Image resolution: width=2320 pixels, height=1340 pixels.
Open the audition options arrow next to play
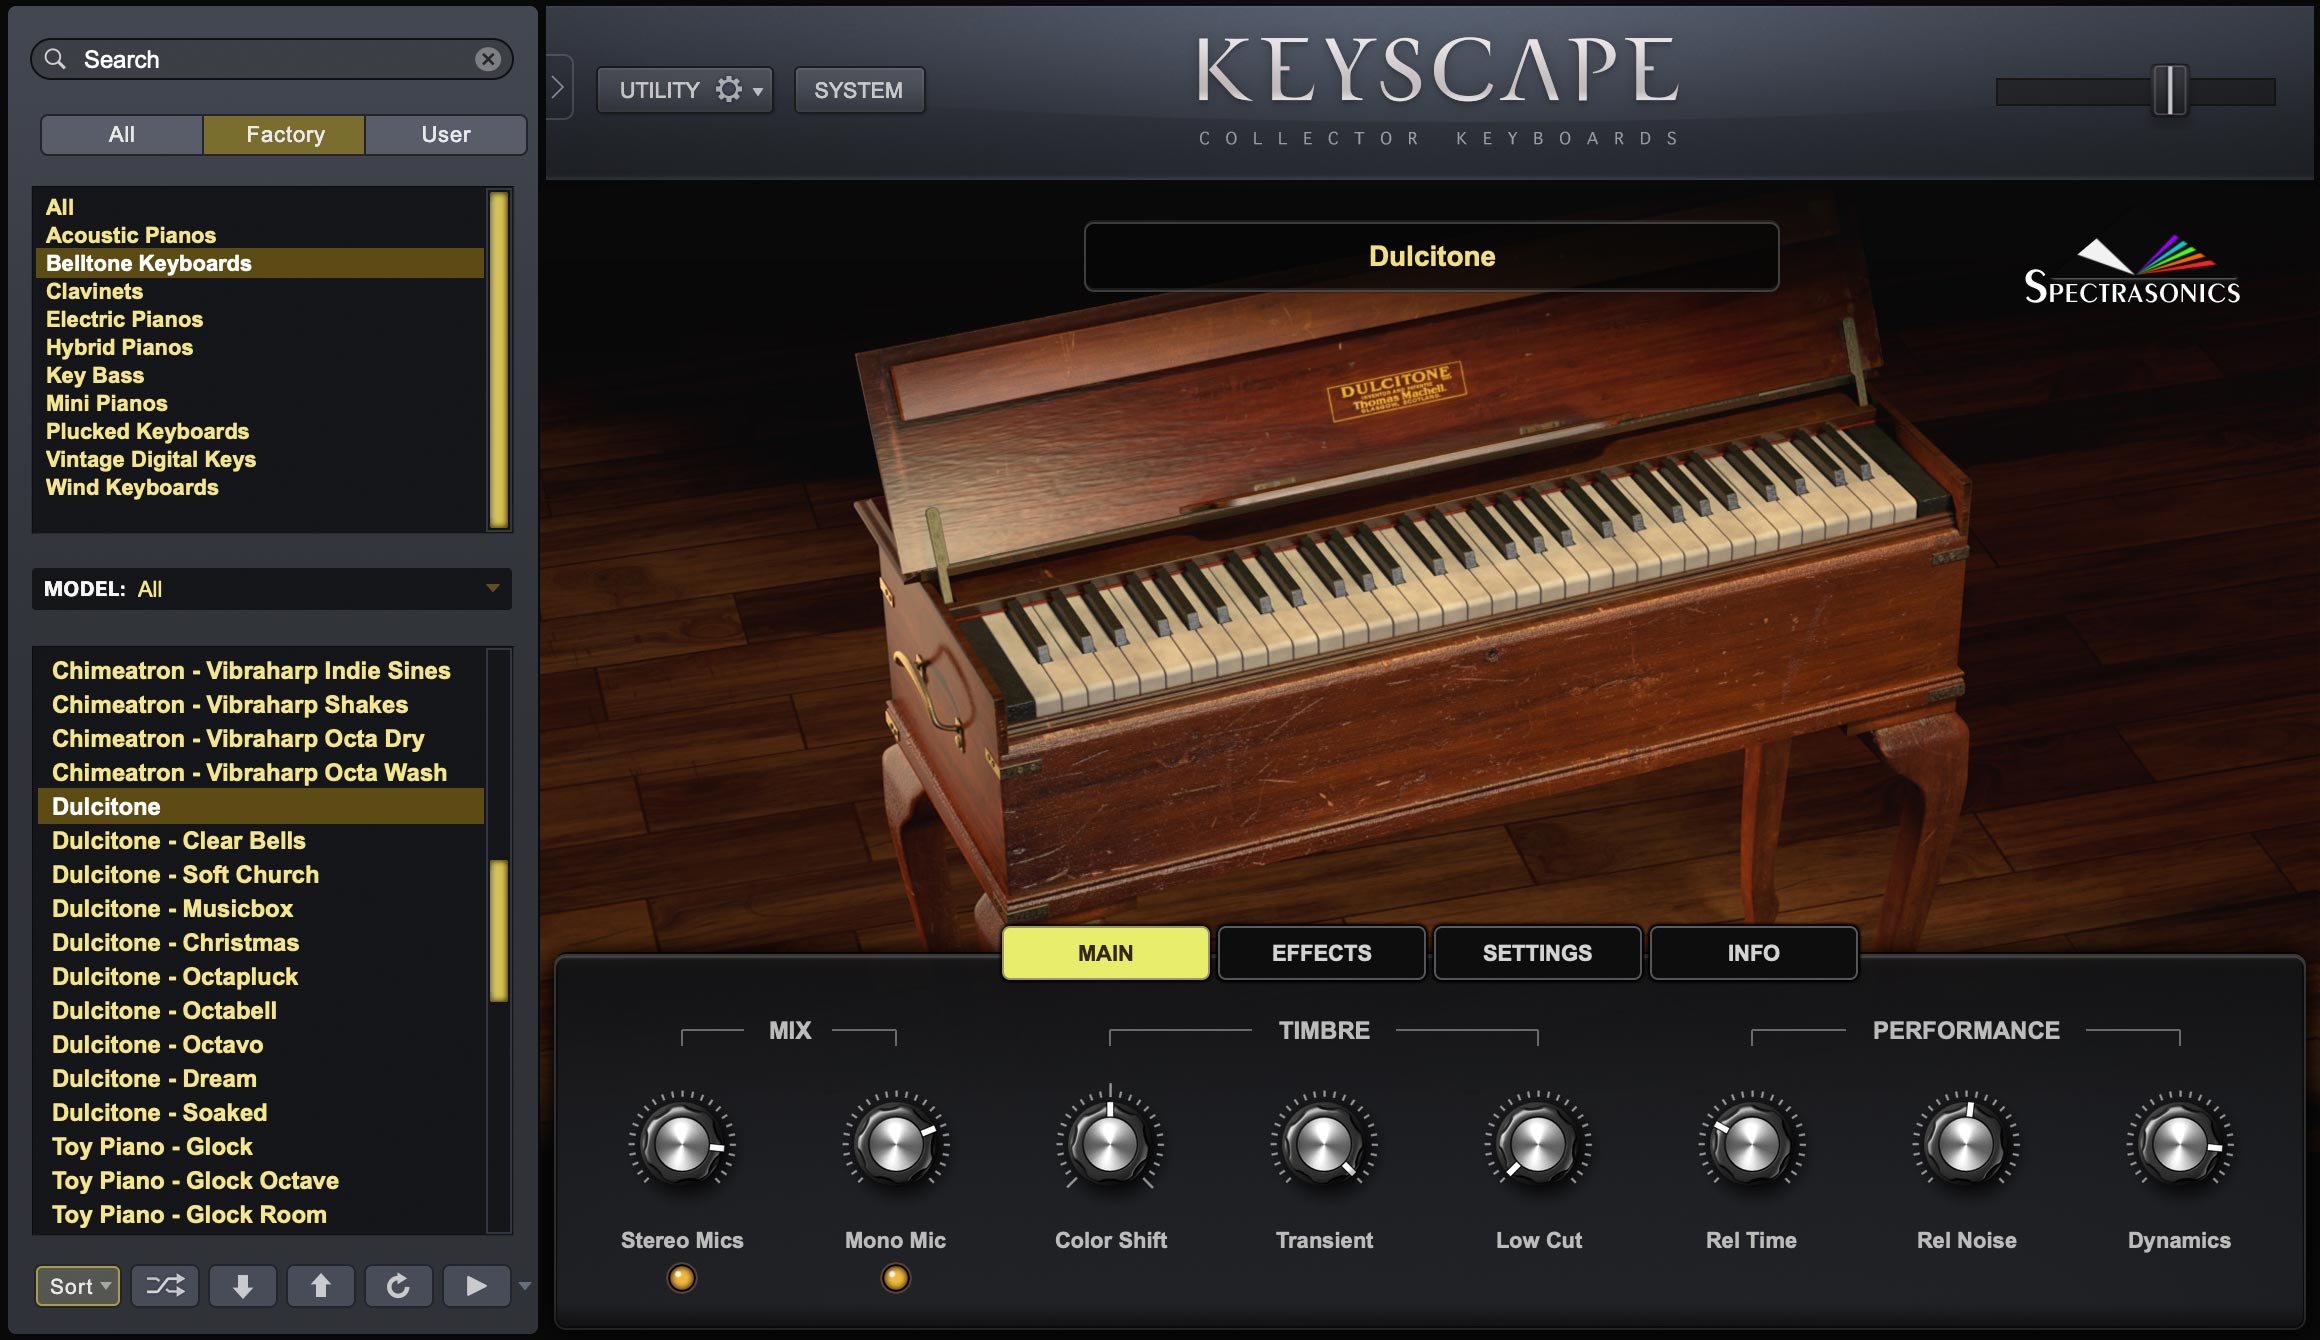tap(524, 1286)
